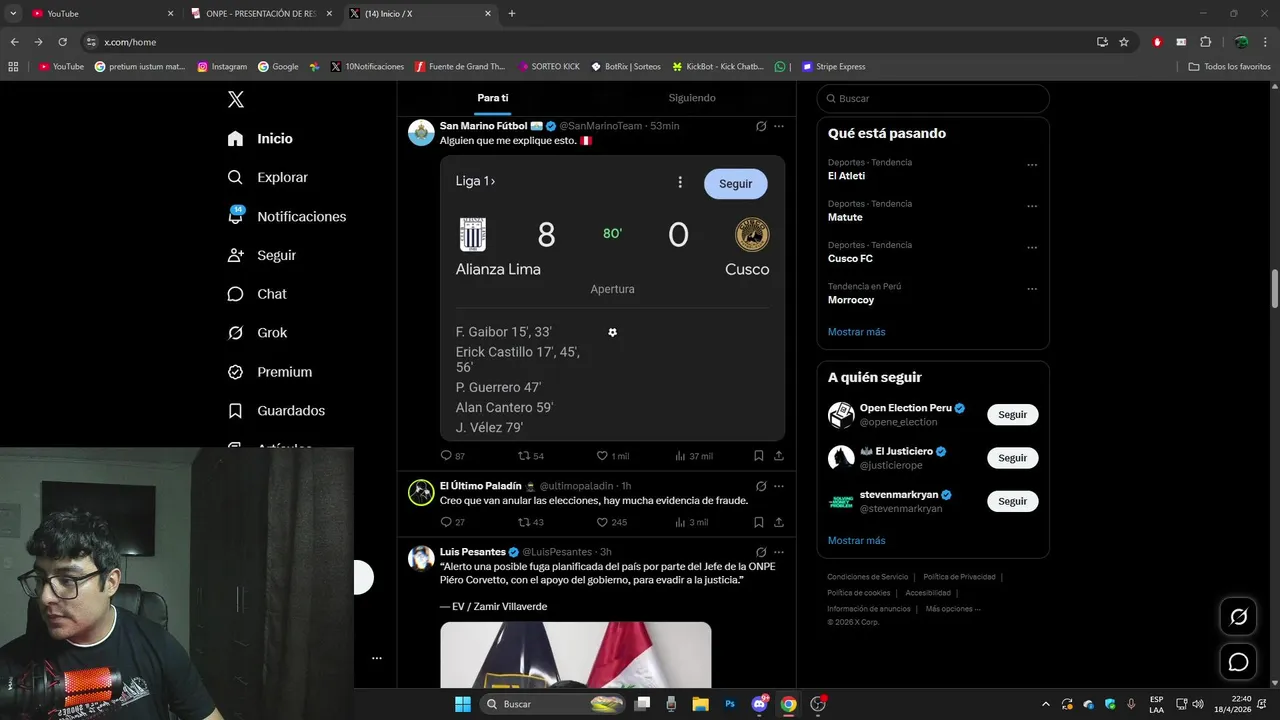Screen dimensions: 1280x720
Task: Click the taskbar Buscar search box
Action: click(552, 704)
